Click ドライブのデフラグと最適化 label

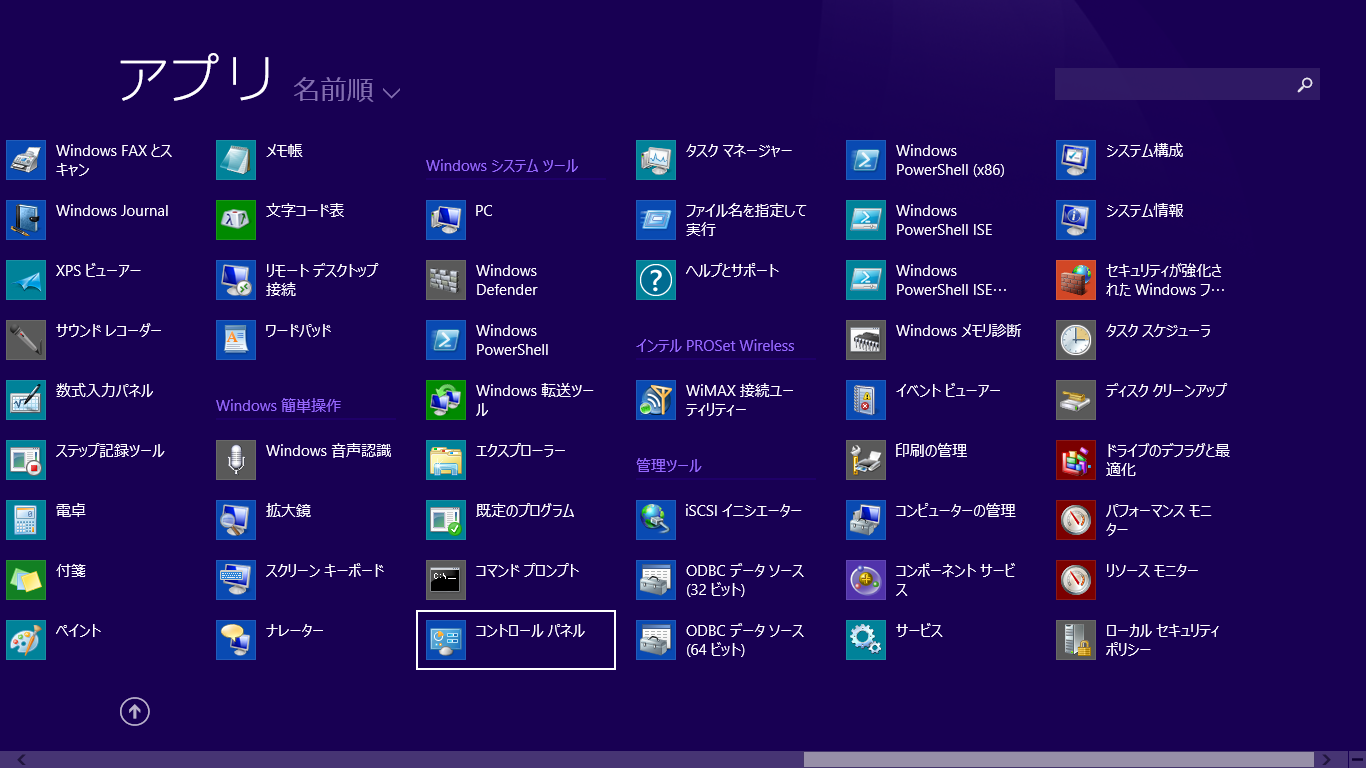pyautogui.click(x=1168, y=460)
